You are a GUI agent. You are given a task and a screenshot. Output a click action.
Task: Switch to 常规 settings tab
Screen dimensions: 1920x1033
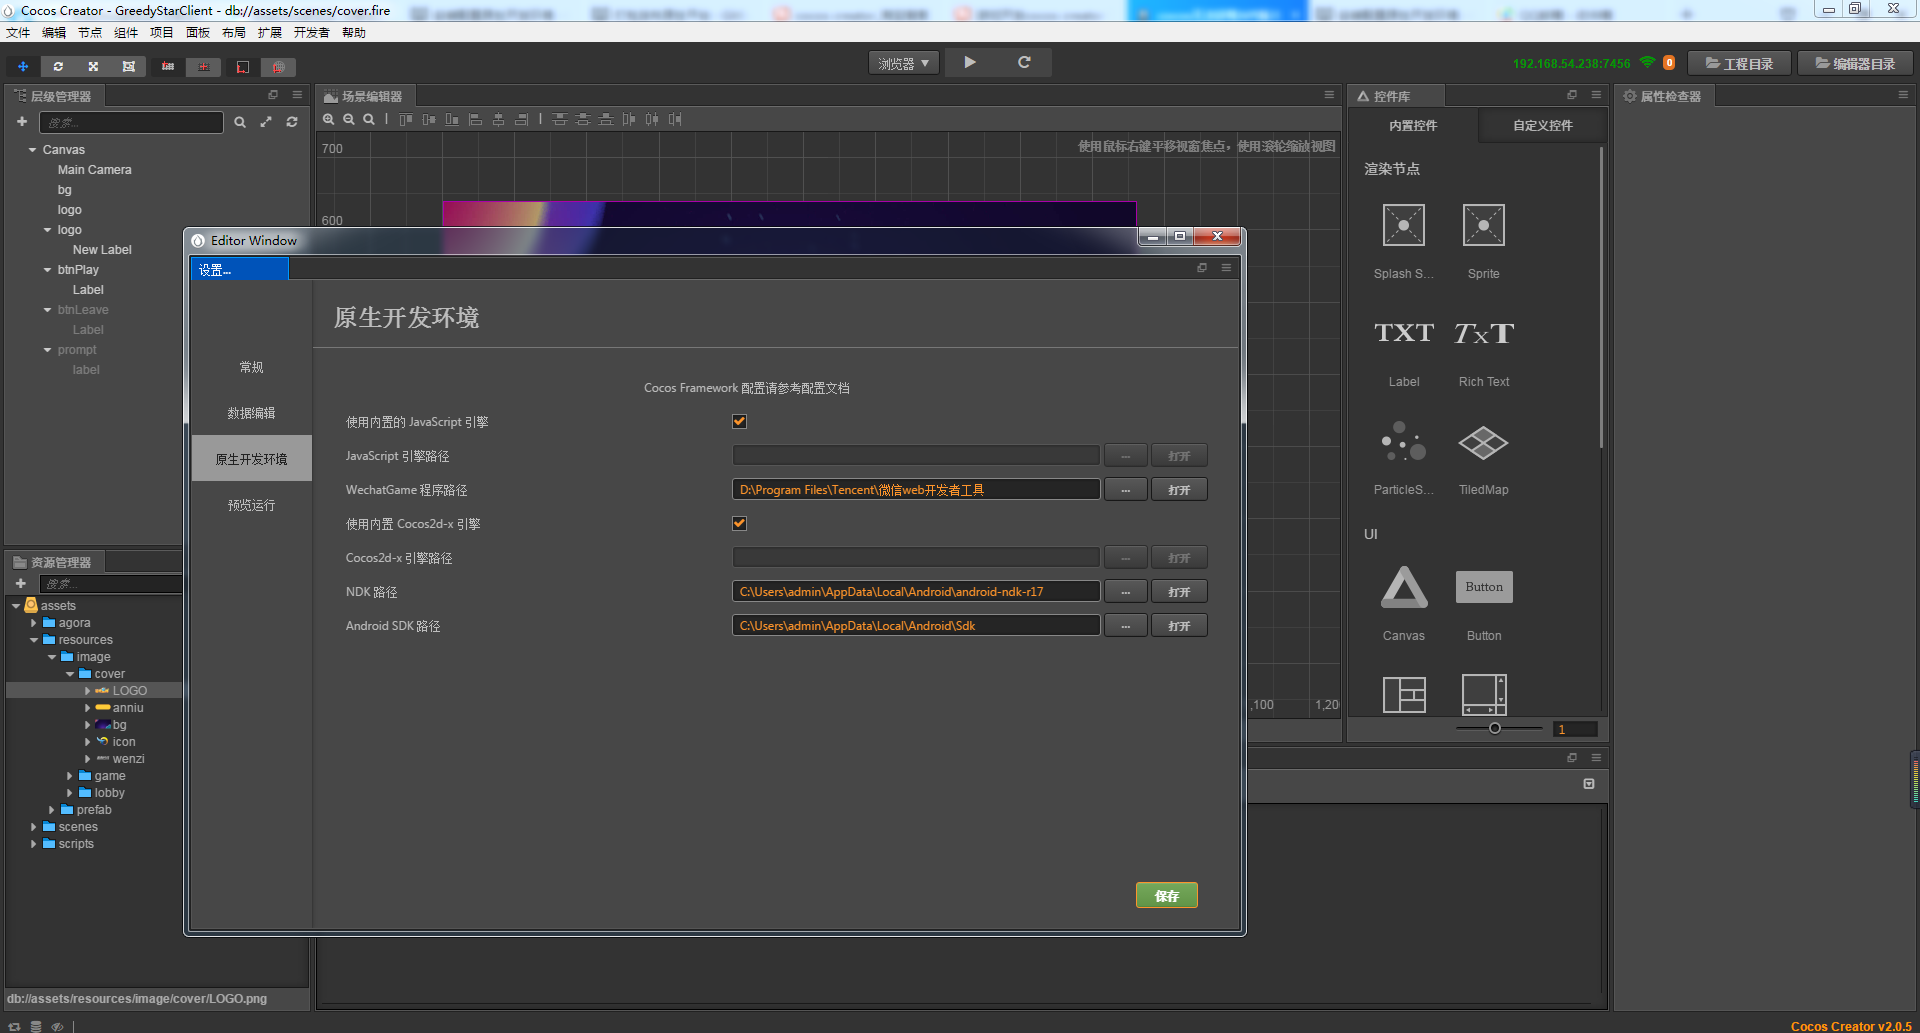click(x=251, y=367)
